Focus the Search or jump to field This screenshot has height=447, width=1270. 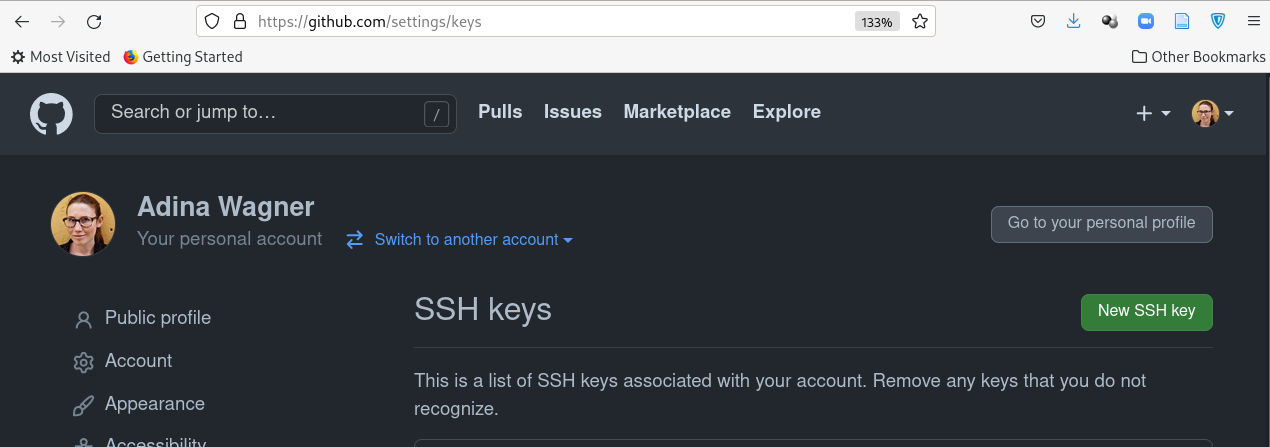coord(260,113)
